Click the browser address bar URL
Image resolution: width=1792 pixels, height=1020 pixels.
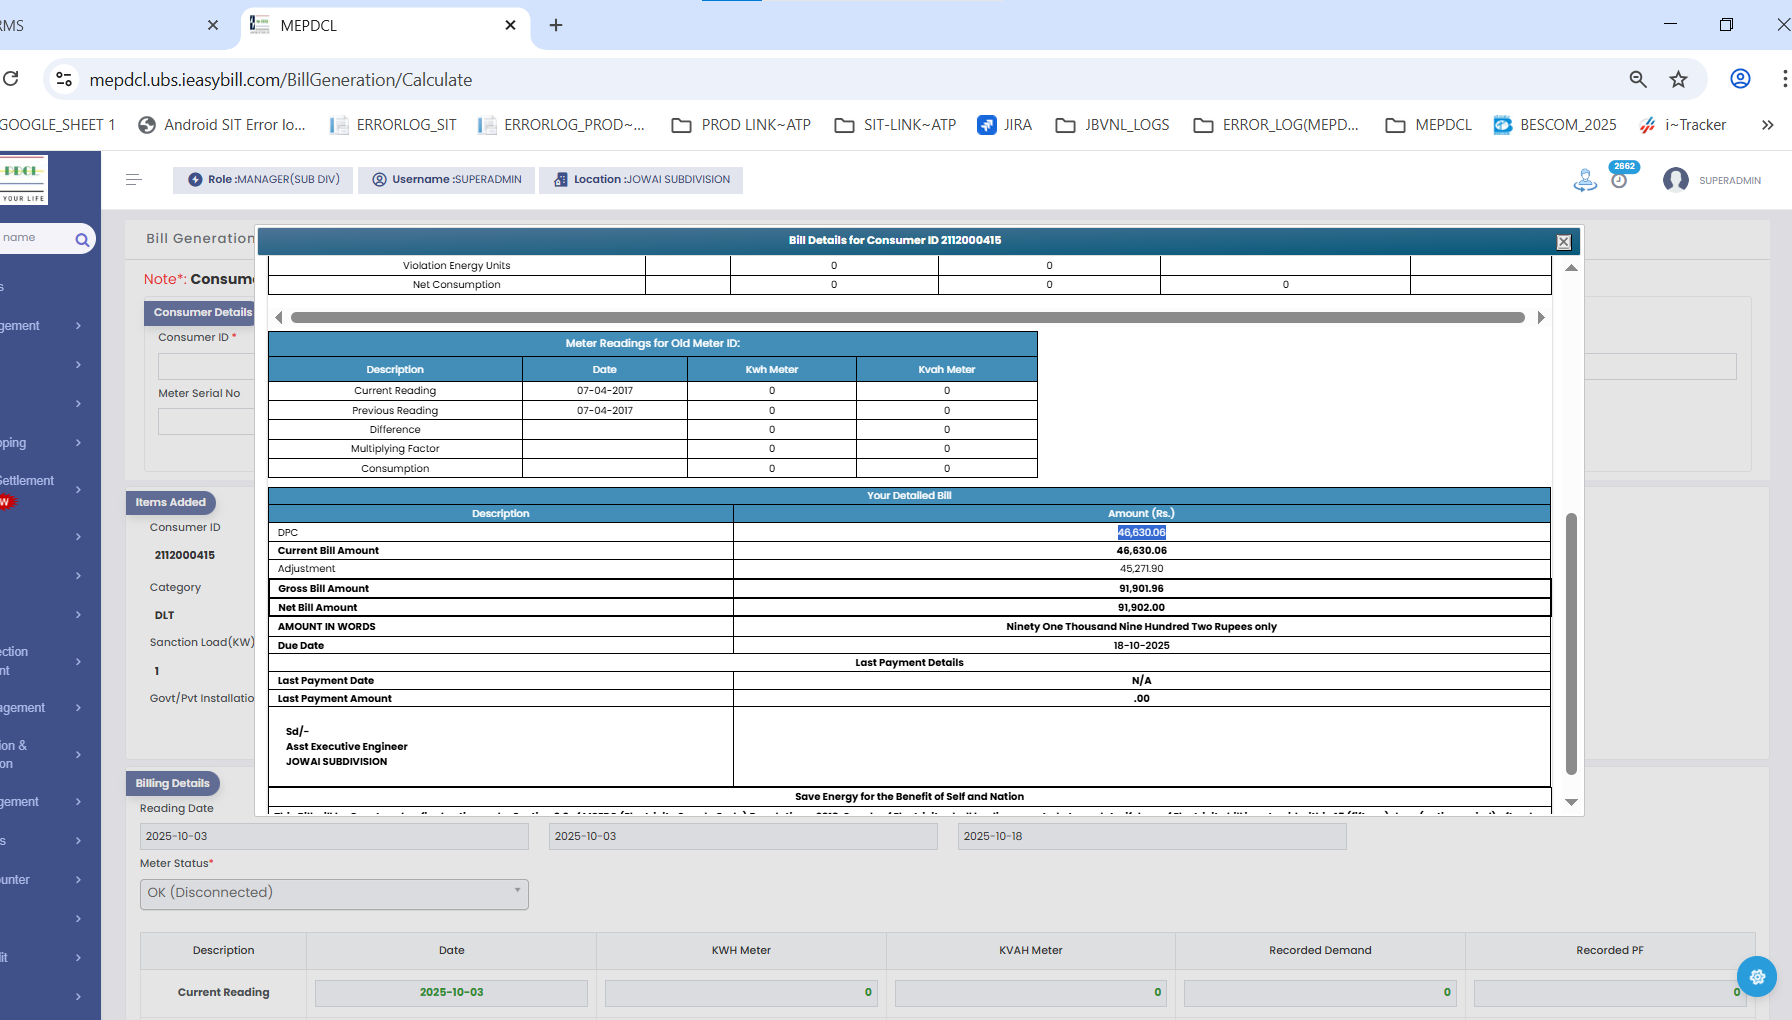click(280, 80)
